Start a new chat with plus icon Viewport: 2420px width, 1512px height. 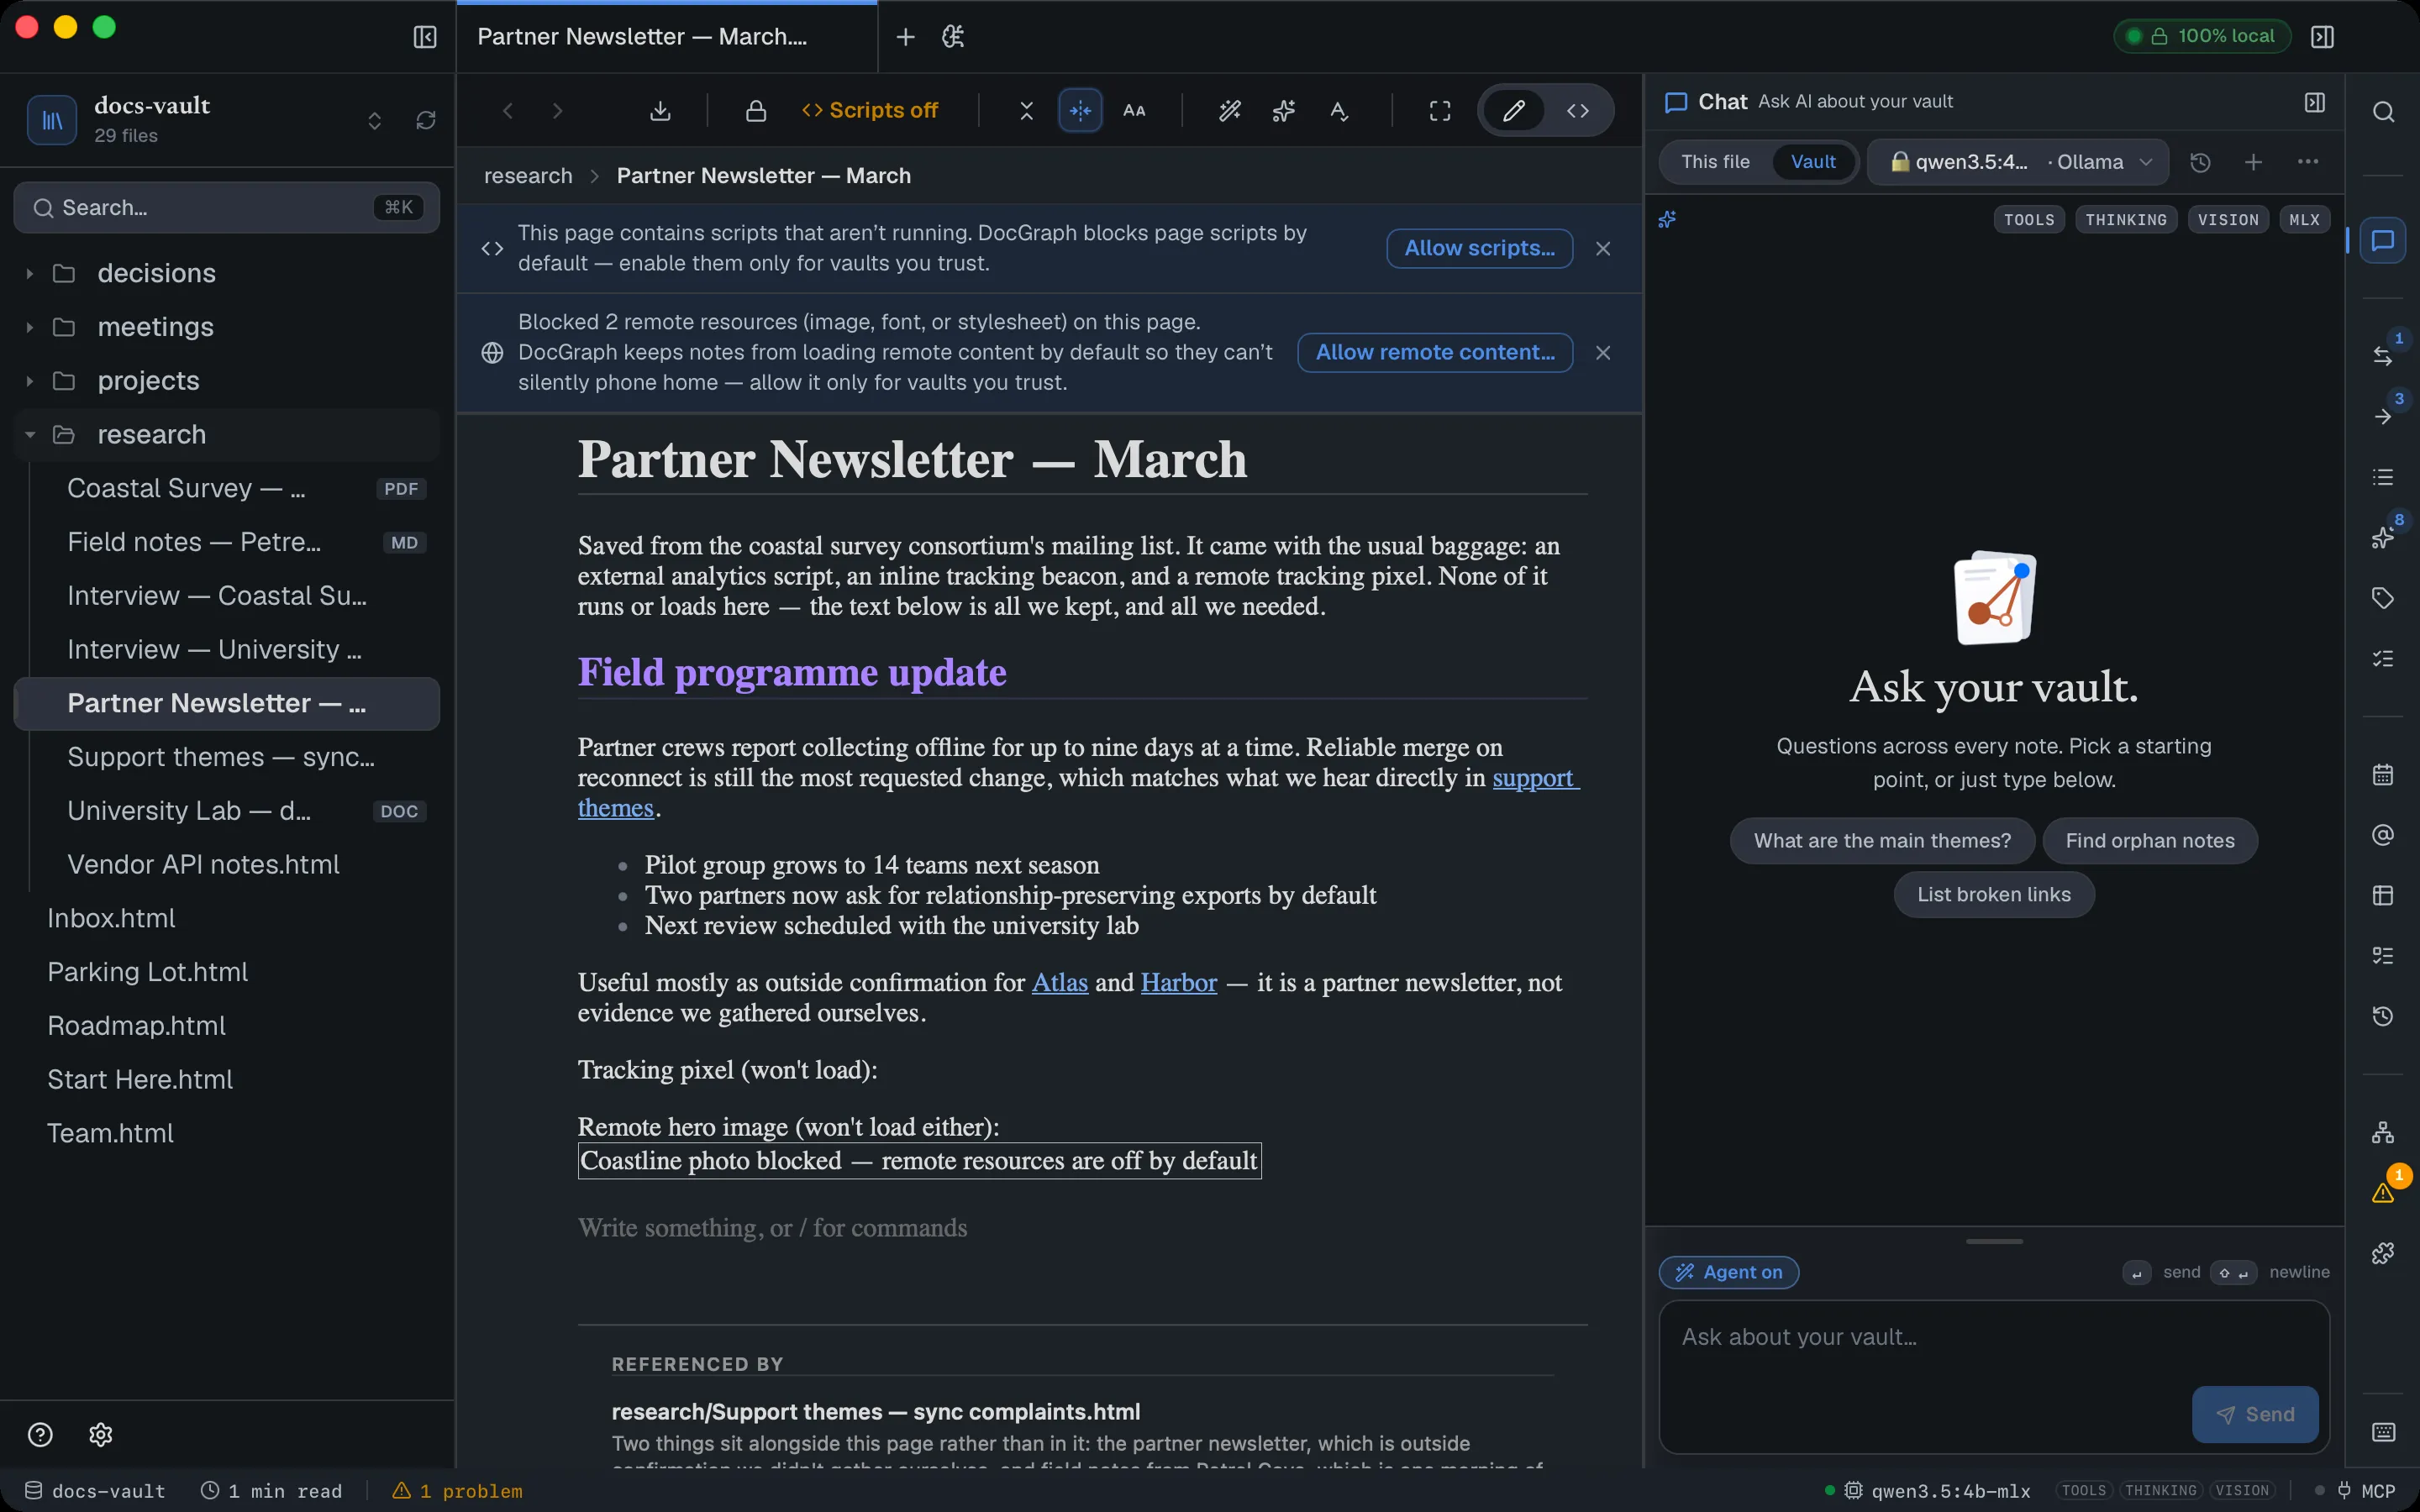click(2253, 162)
